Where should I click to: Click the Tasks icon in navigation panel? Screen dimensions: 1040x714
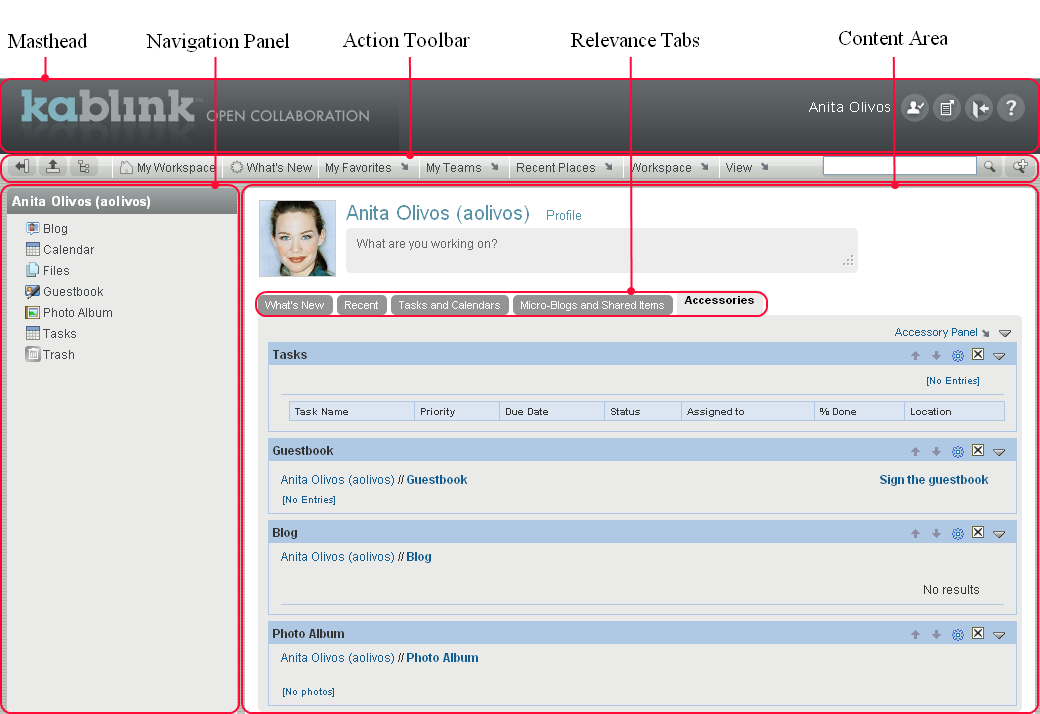[x=32, y=333]
